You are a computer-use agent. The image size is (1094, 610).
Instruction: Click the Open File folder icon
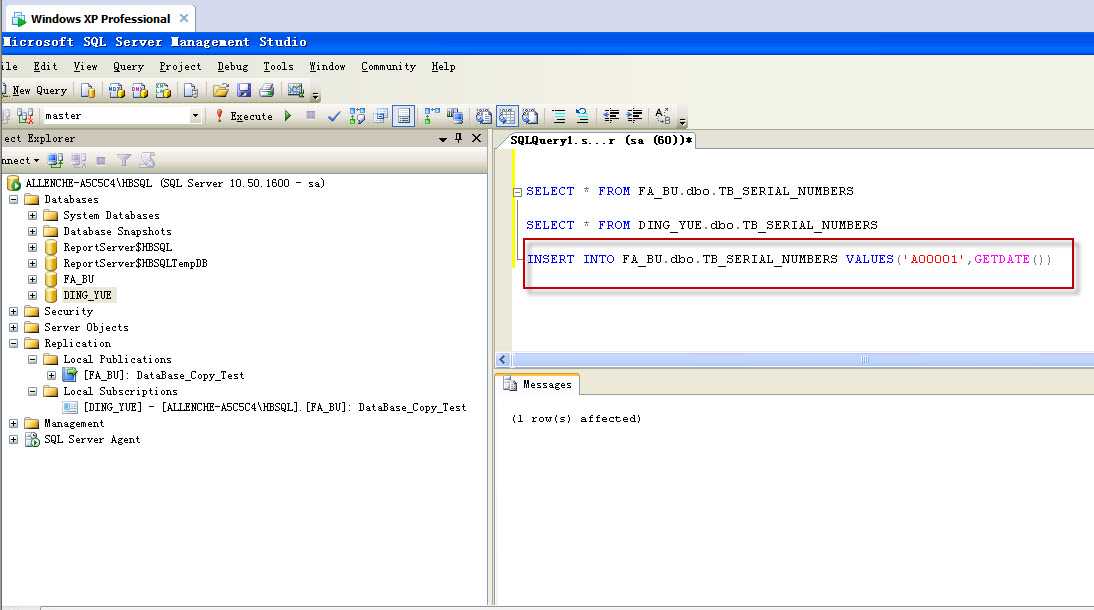pos(220,91)
